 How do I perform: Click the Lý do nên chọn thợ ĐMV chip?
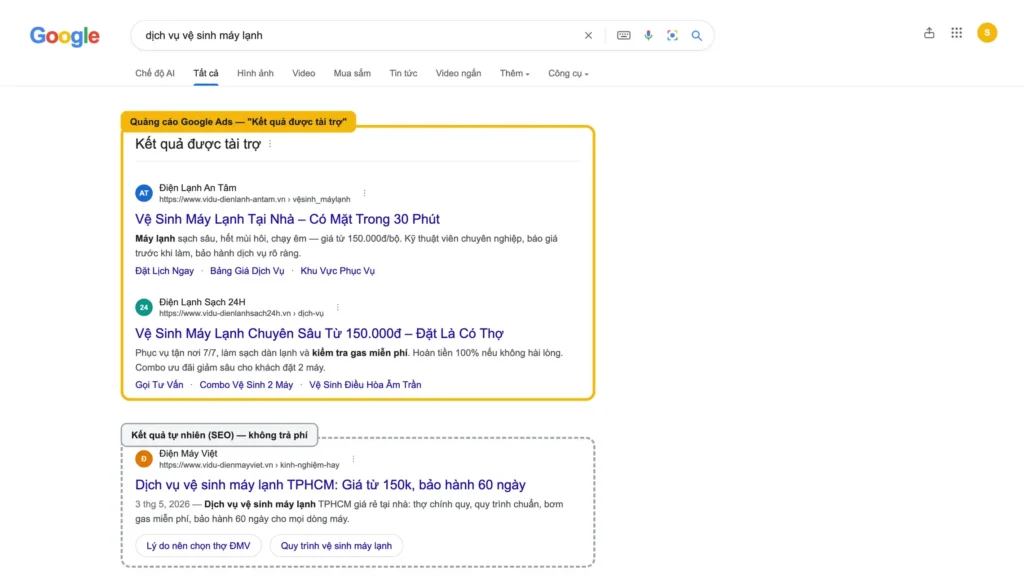click(199, 545)
